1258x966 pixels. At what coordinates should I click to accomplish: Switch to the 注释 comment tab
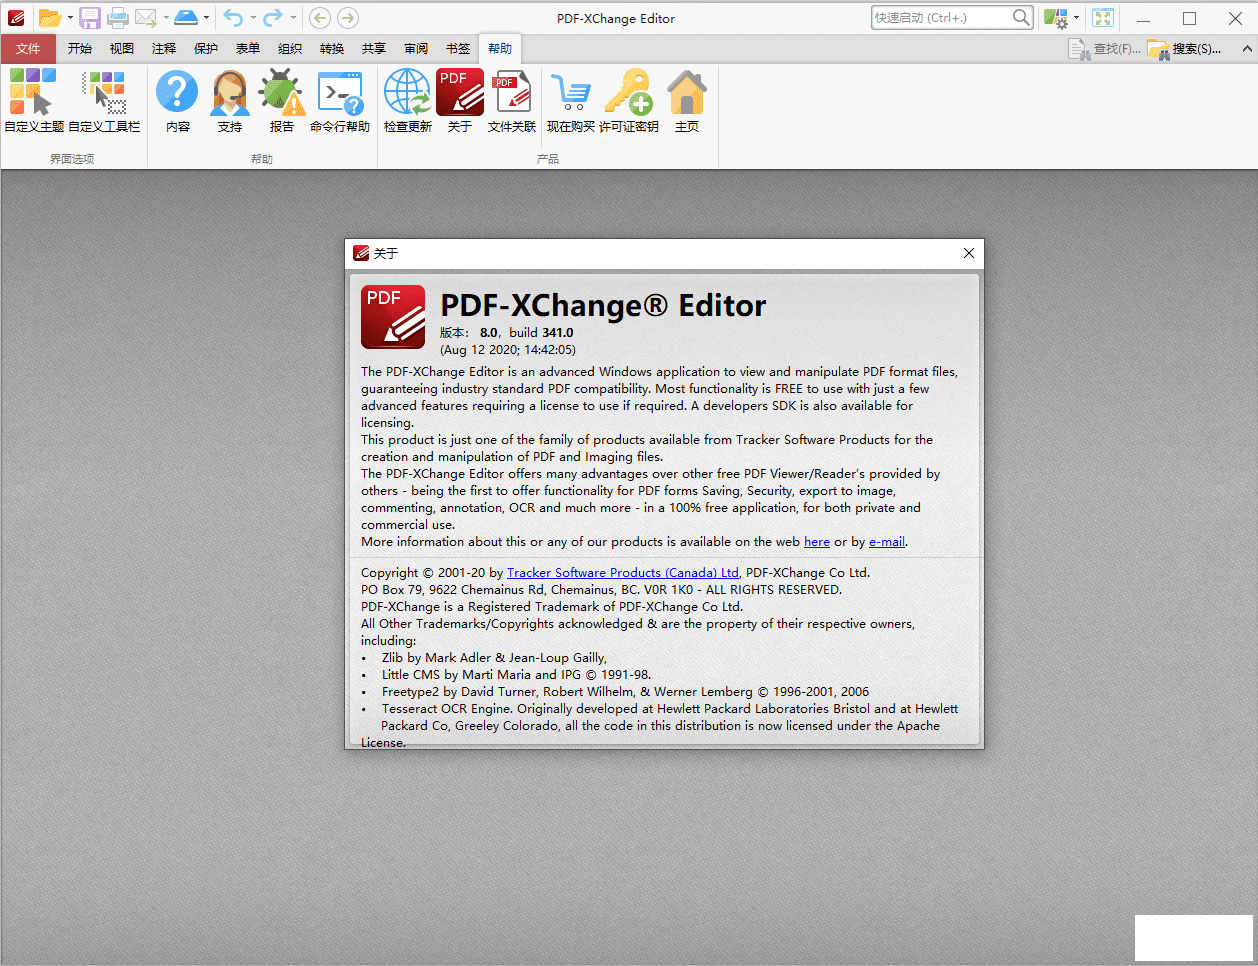tap(164, 48)
